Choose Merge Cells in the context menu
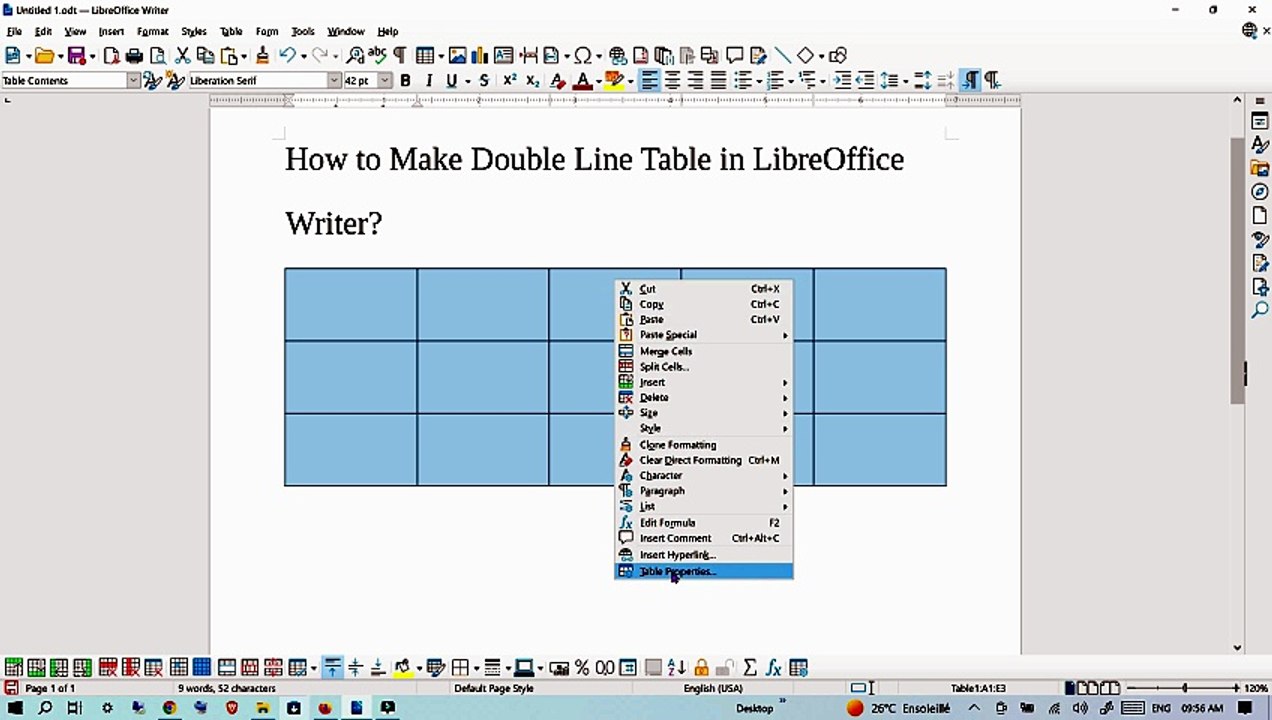The width and height of the screenshot is (1272, 720). (703, 351)
